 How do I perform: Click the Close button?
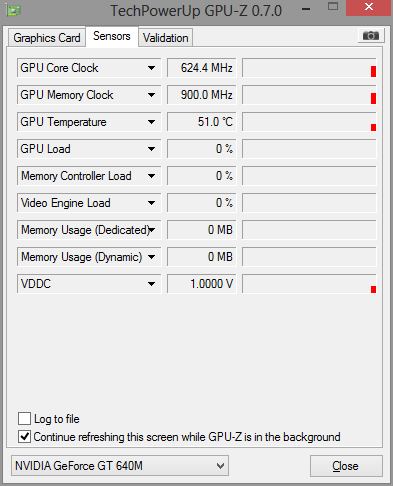pos(346,466)
